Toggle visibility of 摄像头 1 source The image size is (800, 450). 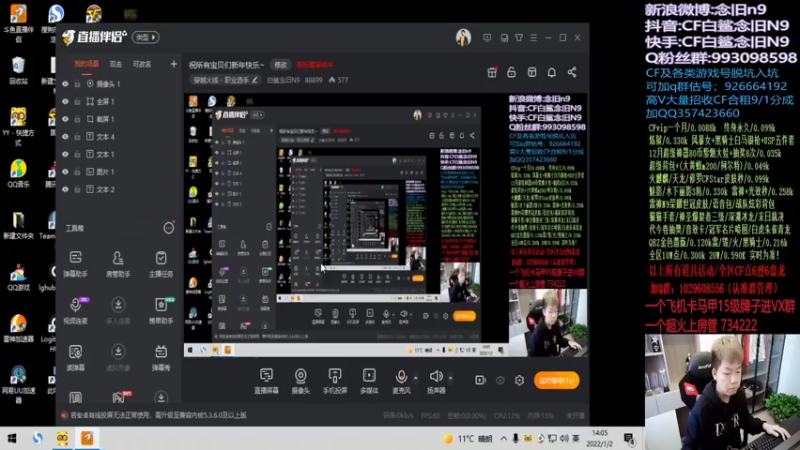pos(65,84)
